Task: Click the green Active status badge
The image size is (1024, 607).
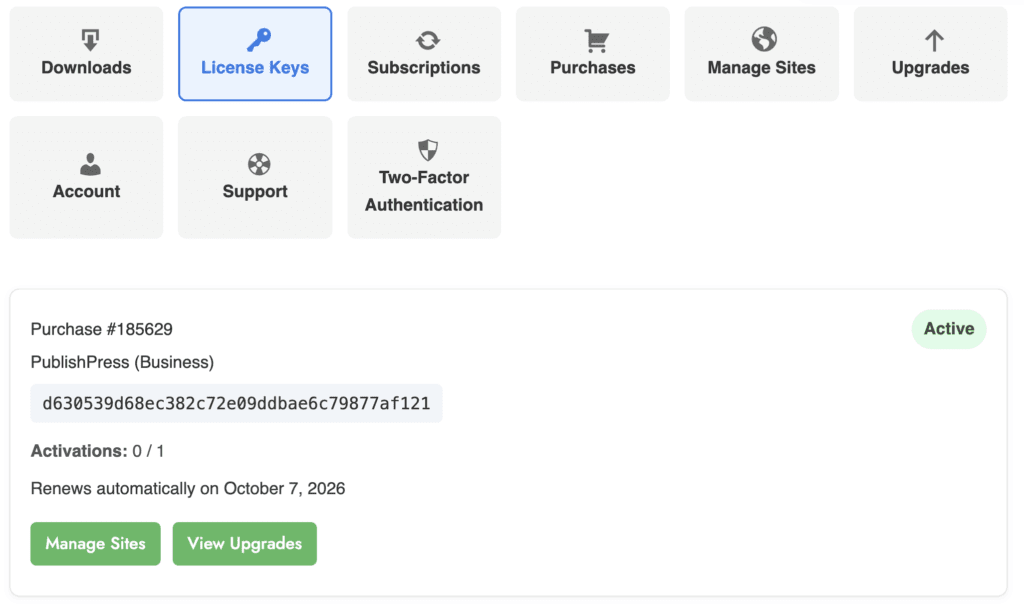Action: pyautogui.click(x=948, y=329)
